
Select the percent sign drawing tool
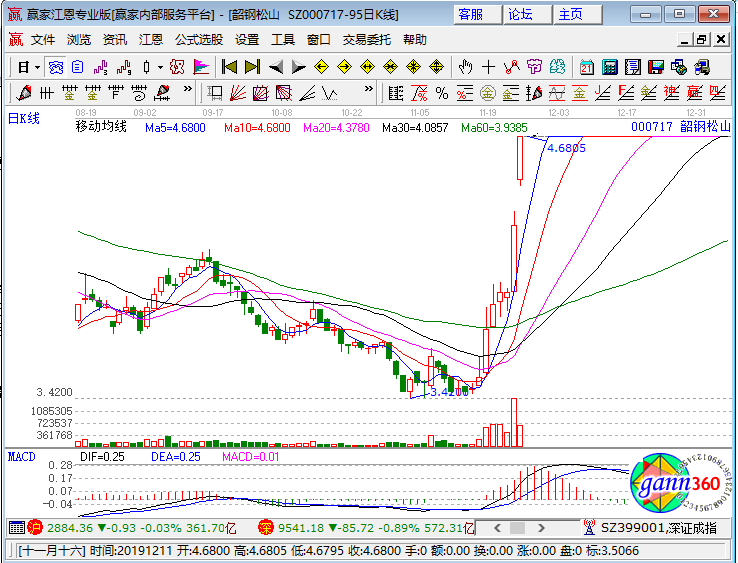tap(441, 93)
